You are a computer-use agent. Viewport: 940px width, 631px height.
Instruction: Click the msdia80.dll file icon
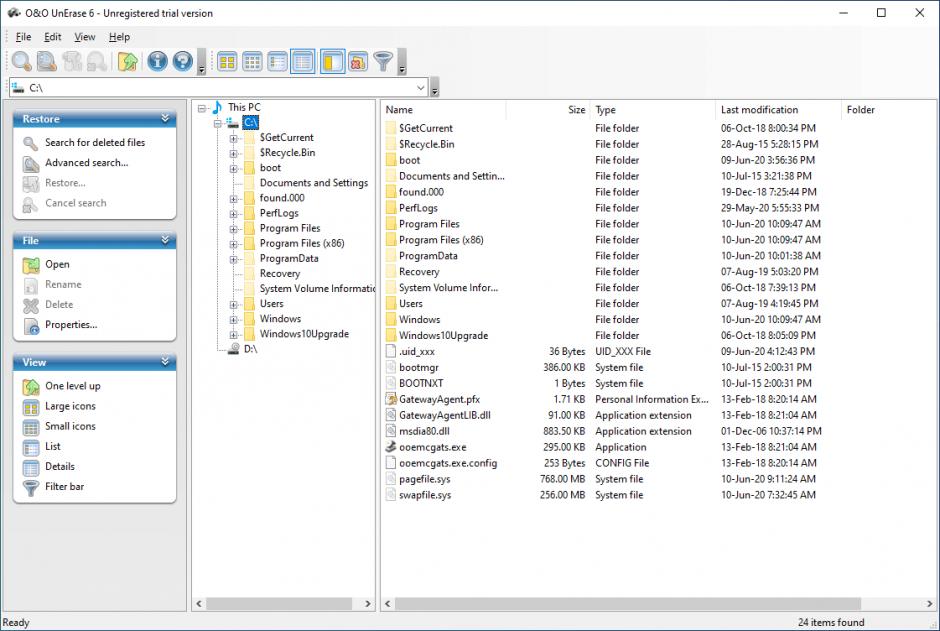tap(391, 431)
